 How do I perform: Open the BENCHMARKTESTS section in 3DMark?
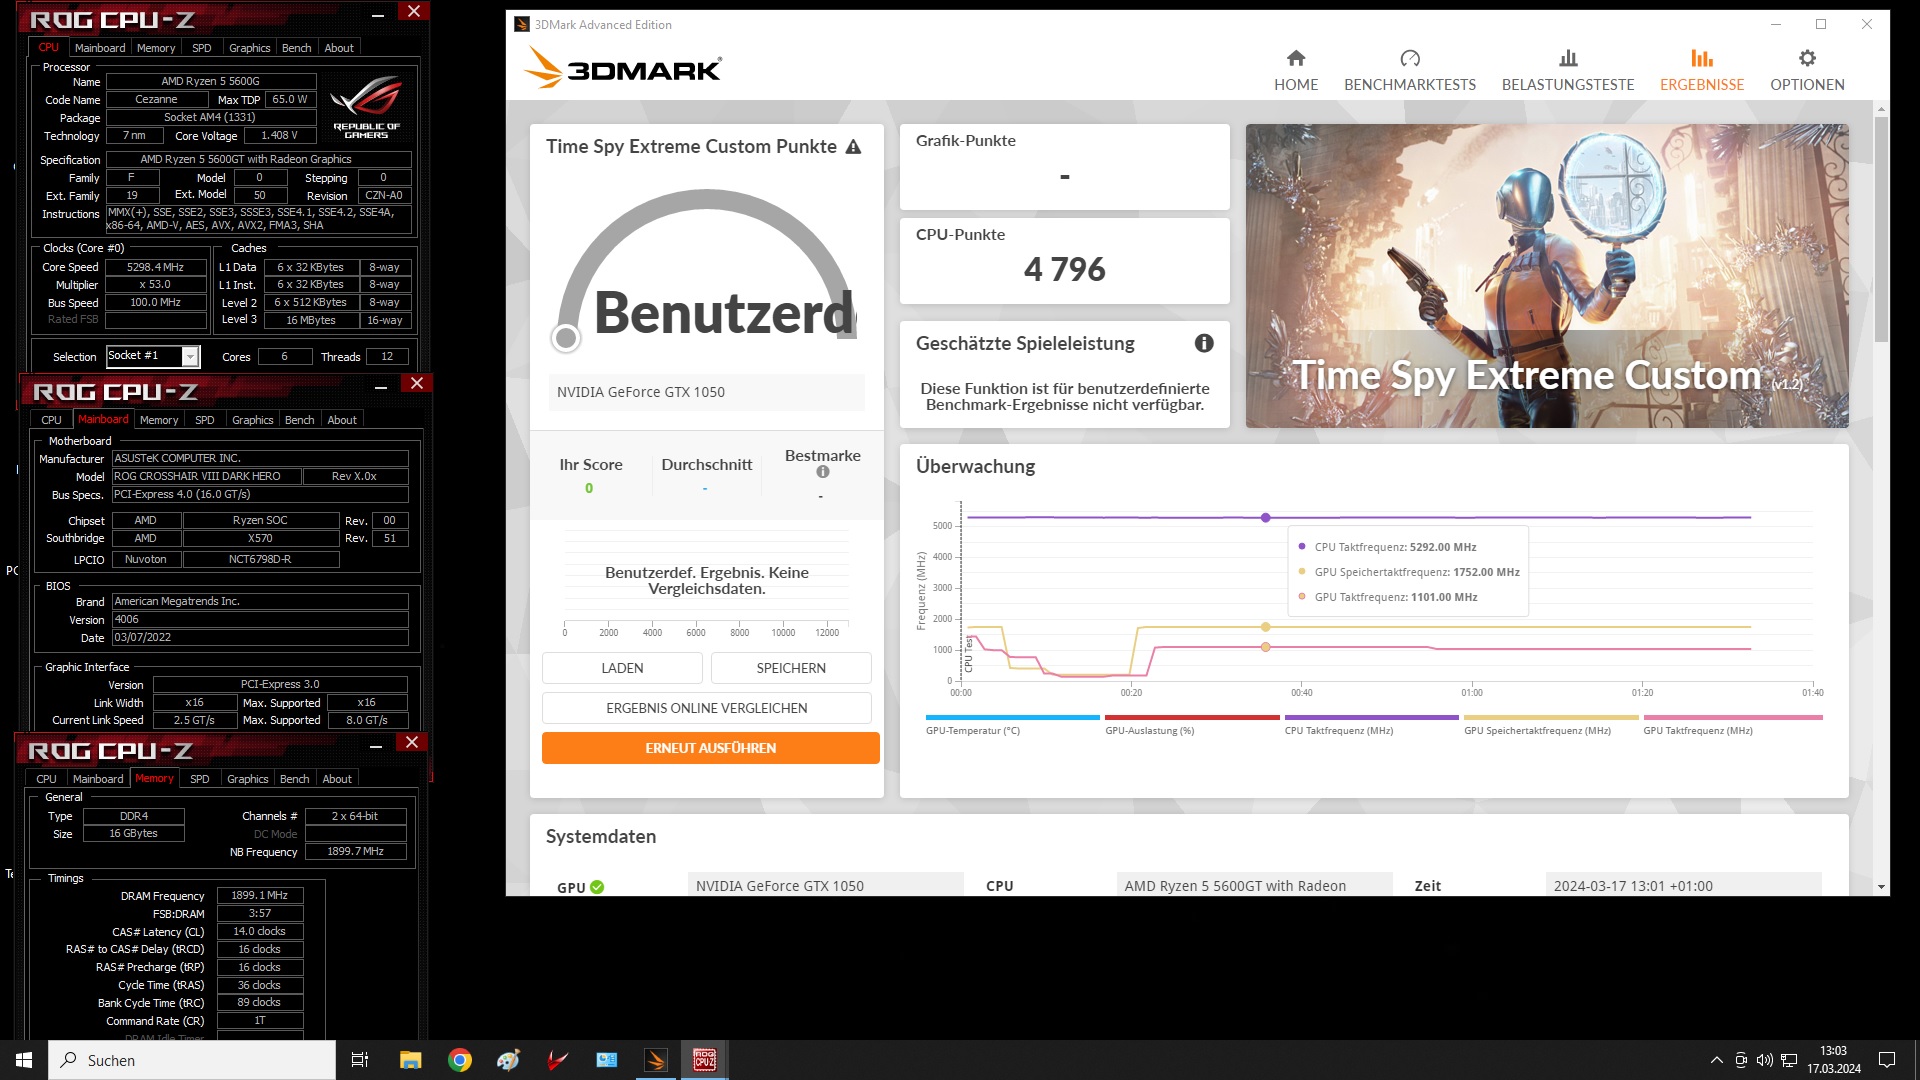[x=1410, y=71]
